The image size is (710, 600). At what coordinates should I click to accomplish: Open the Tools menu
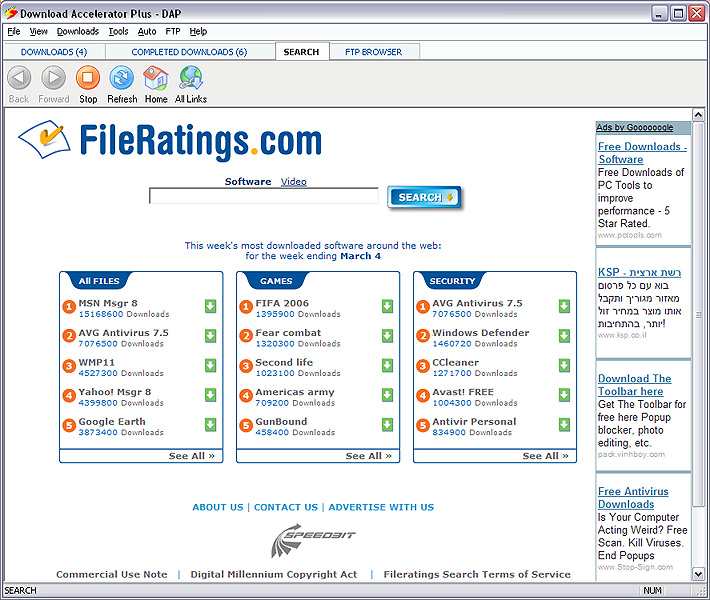point(118,31)
